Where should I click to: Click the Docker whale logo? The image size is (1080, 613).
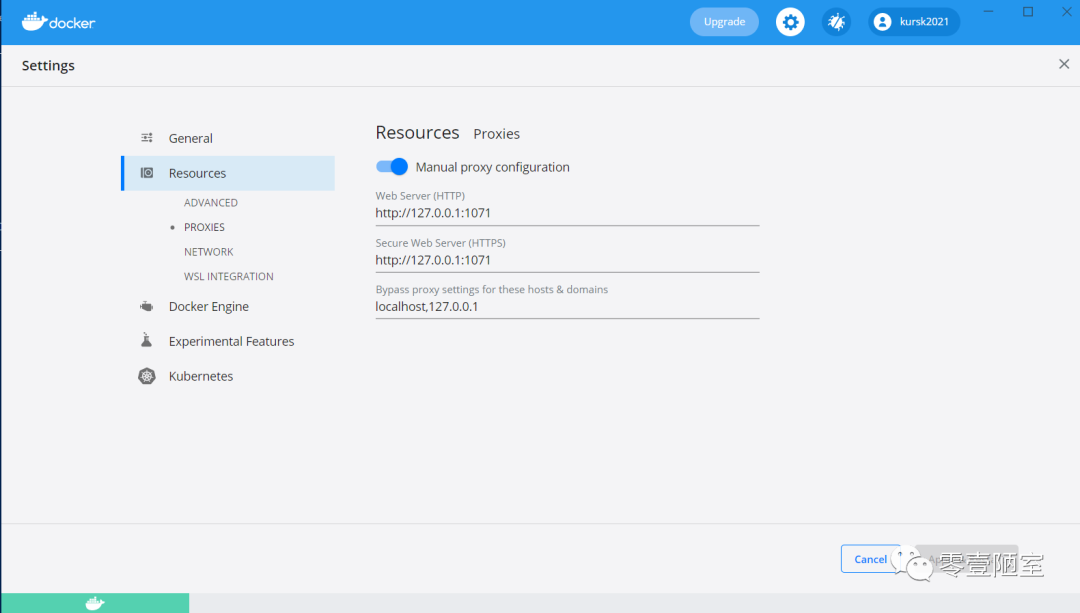pyautogui.click(x=58, y=22)
